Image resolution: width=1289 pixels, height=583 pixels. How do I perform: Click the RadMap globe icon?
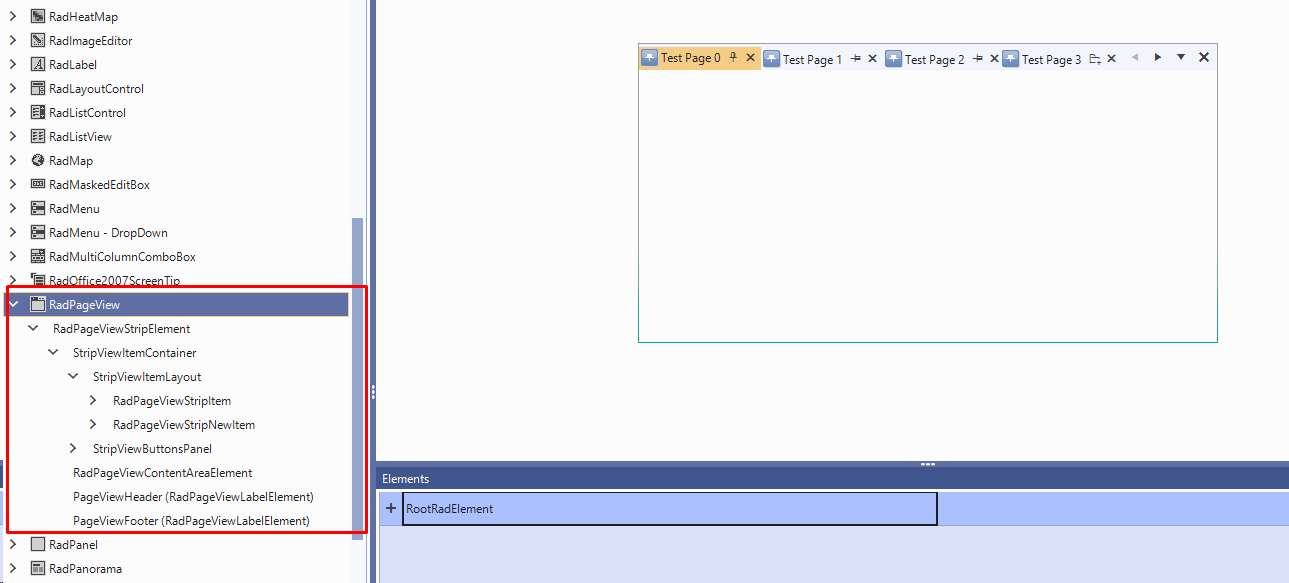pyautogui.click(x=40, y=160)
